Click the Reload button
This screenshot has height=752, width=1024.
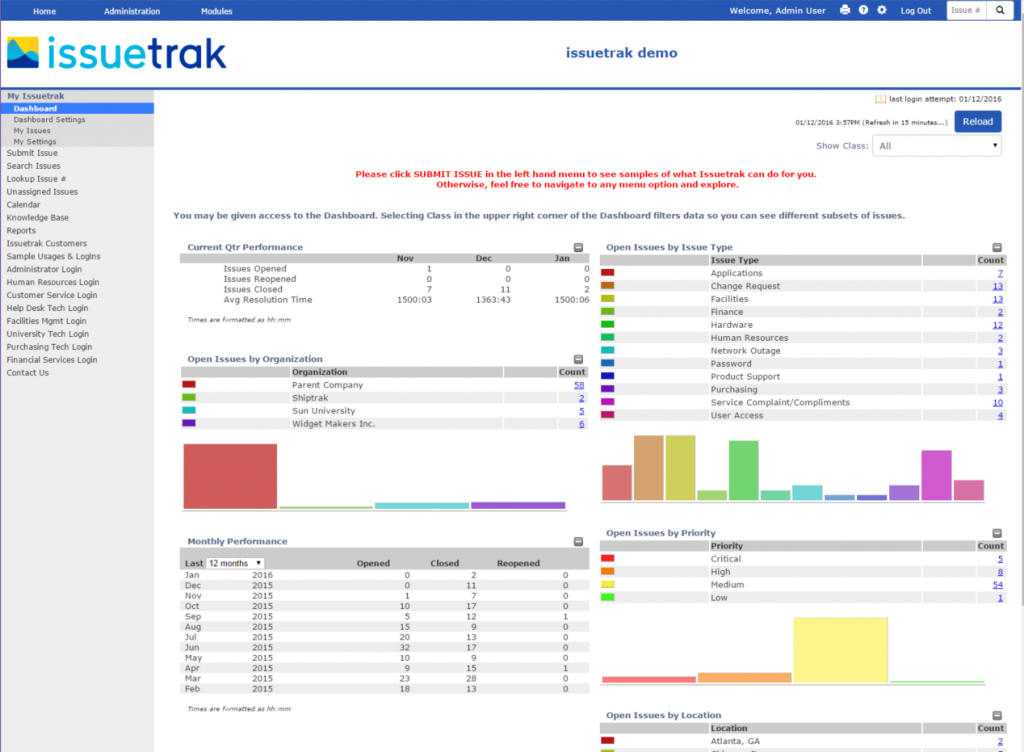coord(978,121)
